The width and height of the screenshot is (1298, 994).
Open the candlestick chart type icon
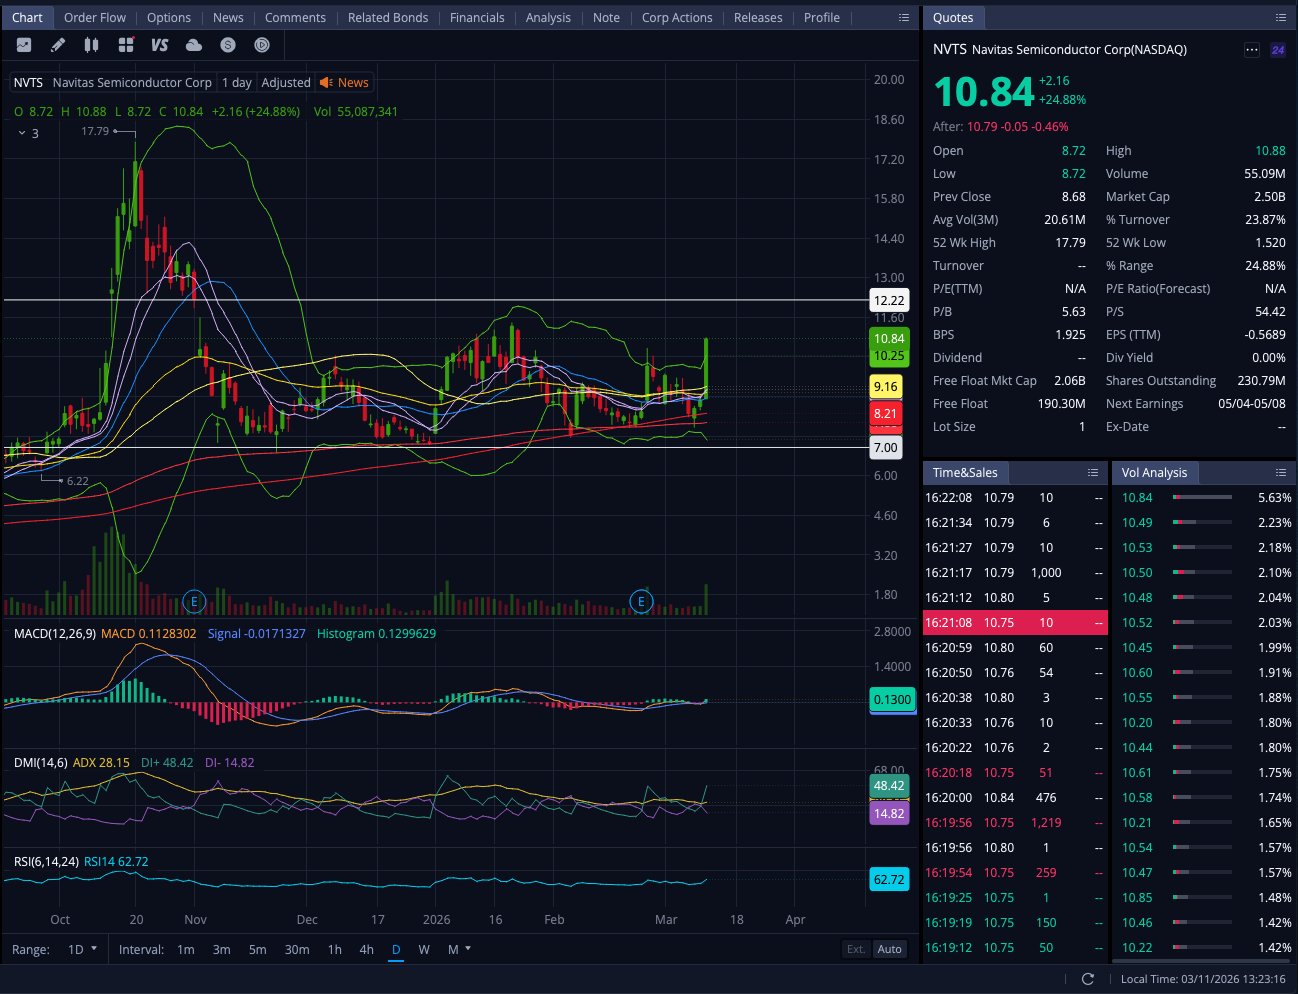(92, 45)
